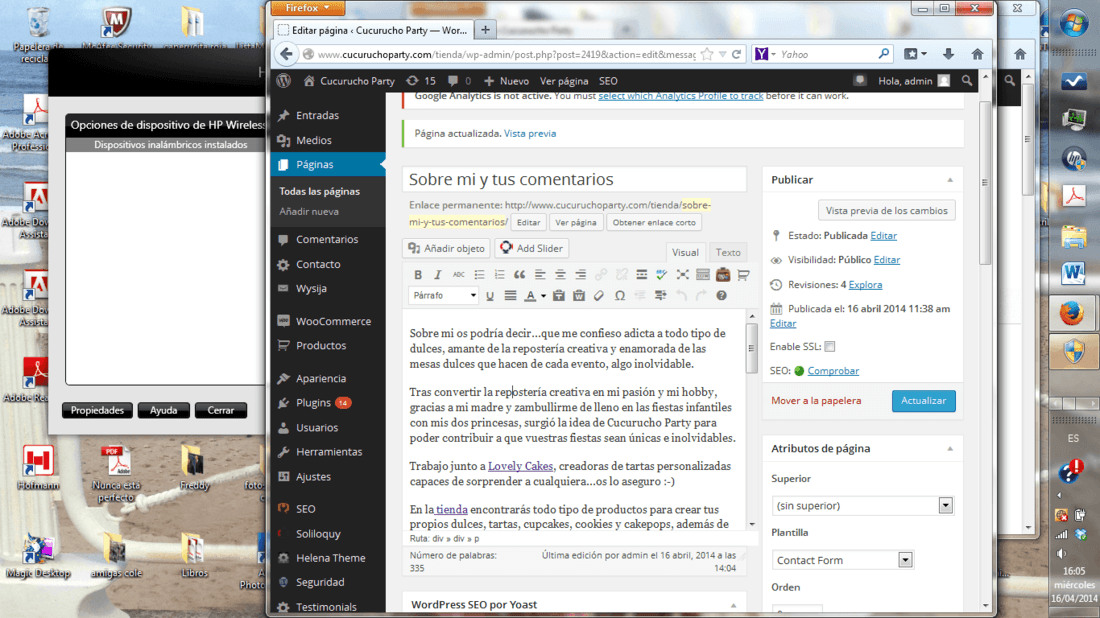Insert a bulleted list
This screenshot has height=618, width=1100.
(479, 275)
